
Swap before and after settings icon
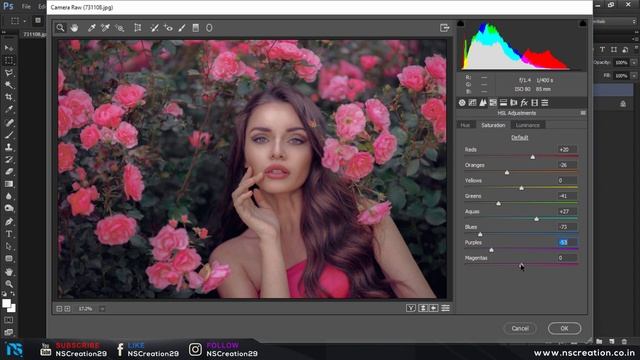(x=423, y=308)
